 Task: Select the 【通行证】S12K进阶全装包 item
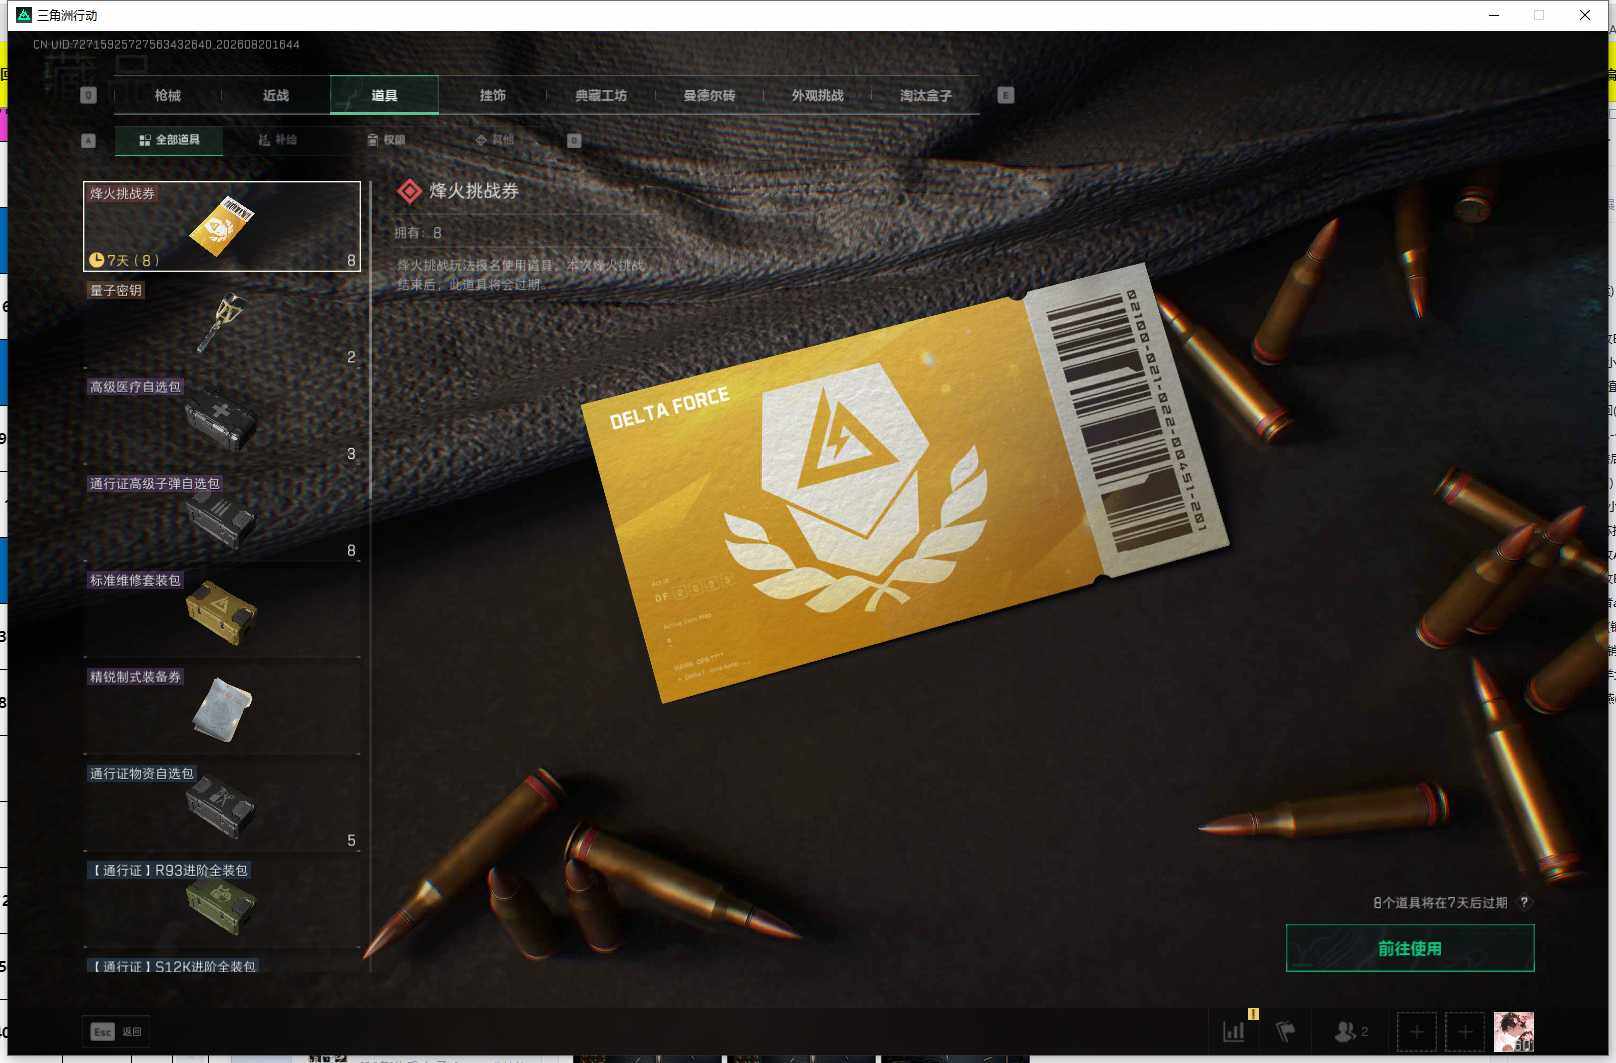222,965
